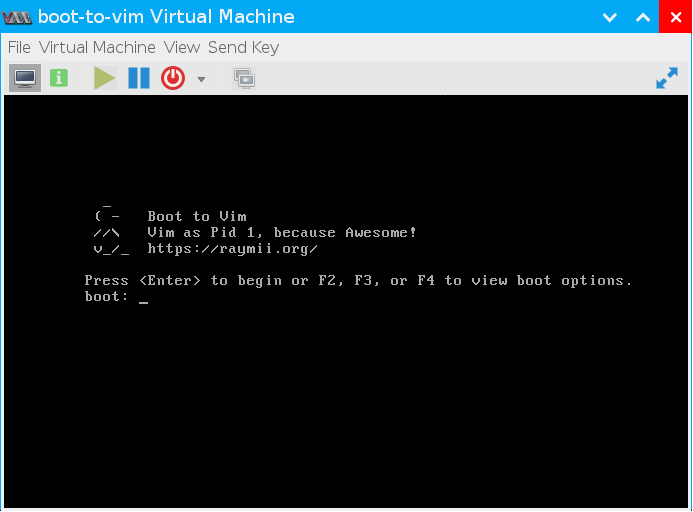Open virtual hardware details info icon
This screenshot has width=693, height=512.
[x=59, y=78]
